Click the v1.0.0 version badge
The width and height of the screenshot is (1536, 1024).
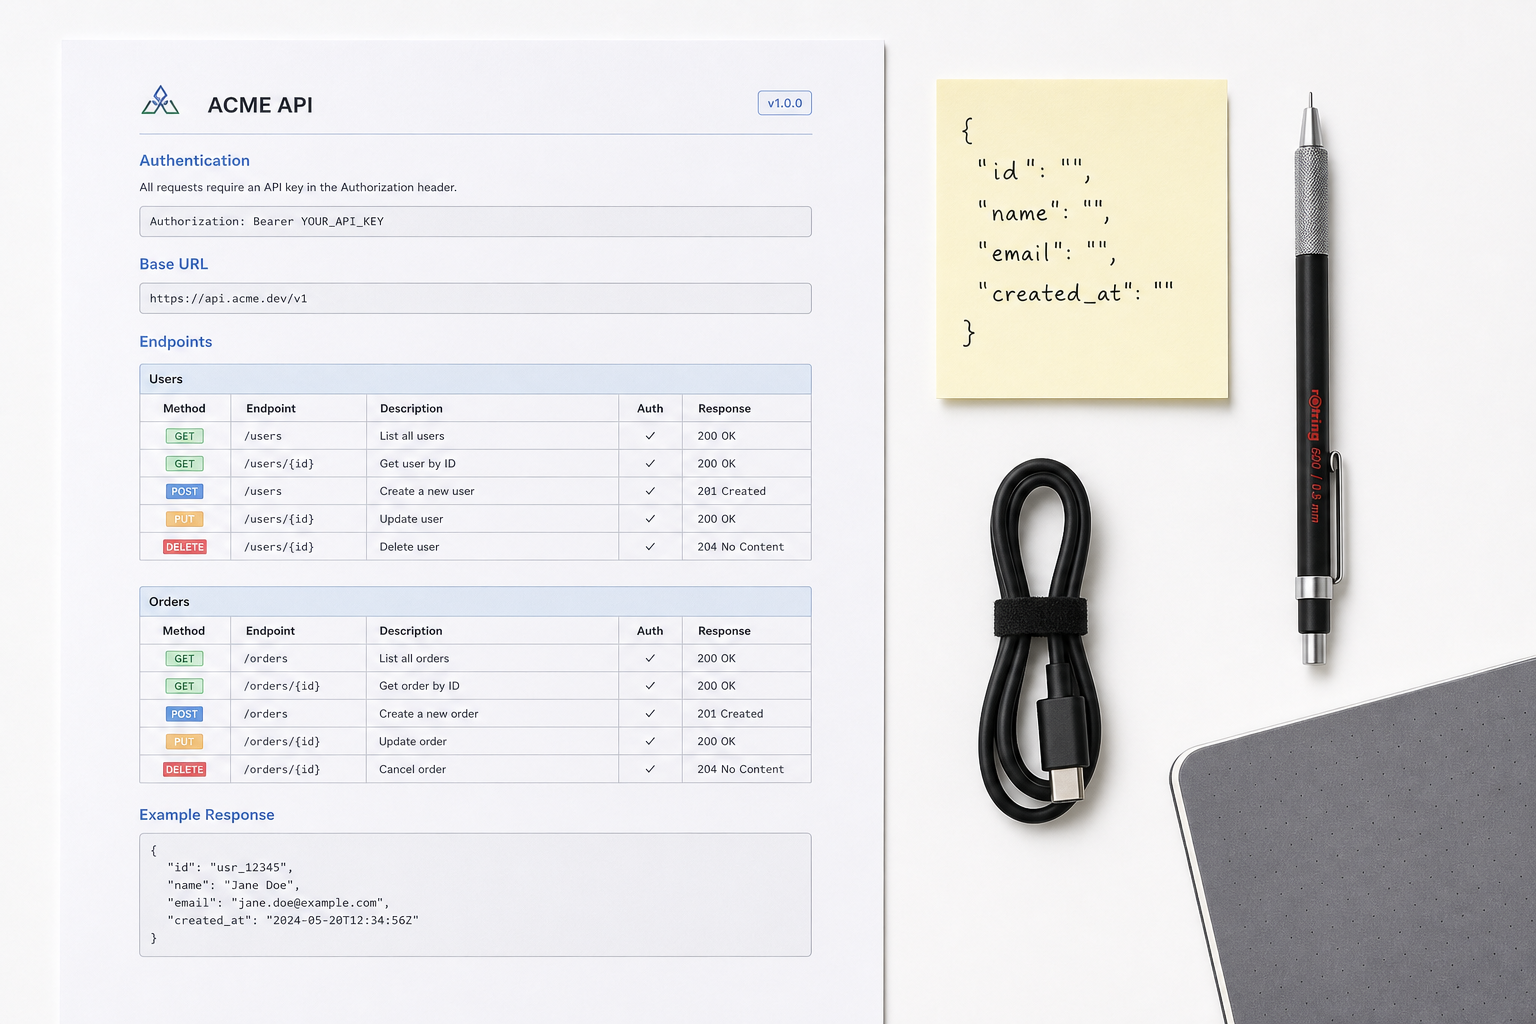click(x=785, y=103)
